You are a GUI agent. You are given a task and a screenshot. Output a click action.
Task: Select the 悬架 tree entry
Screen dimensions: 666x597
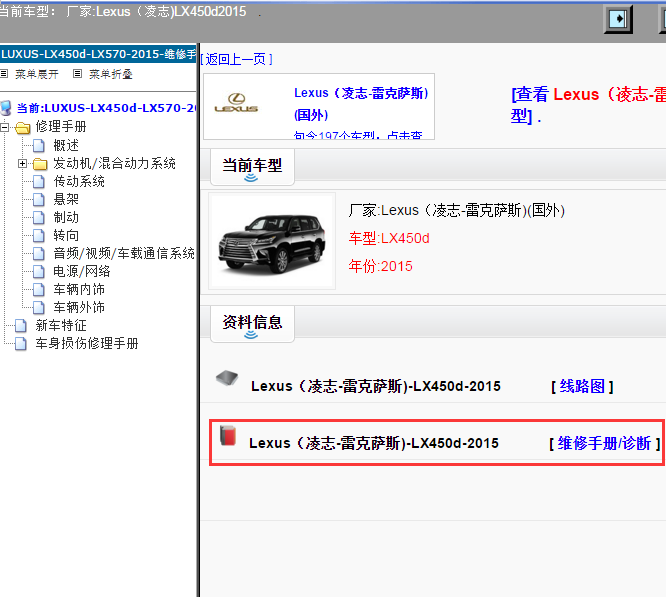pos(66,199)
